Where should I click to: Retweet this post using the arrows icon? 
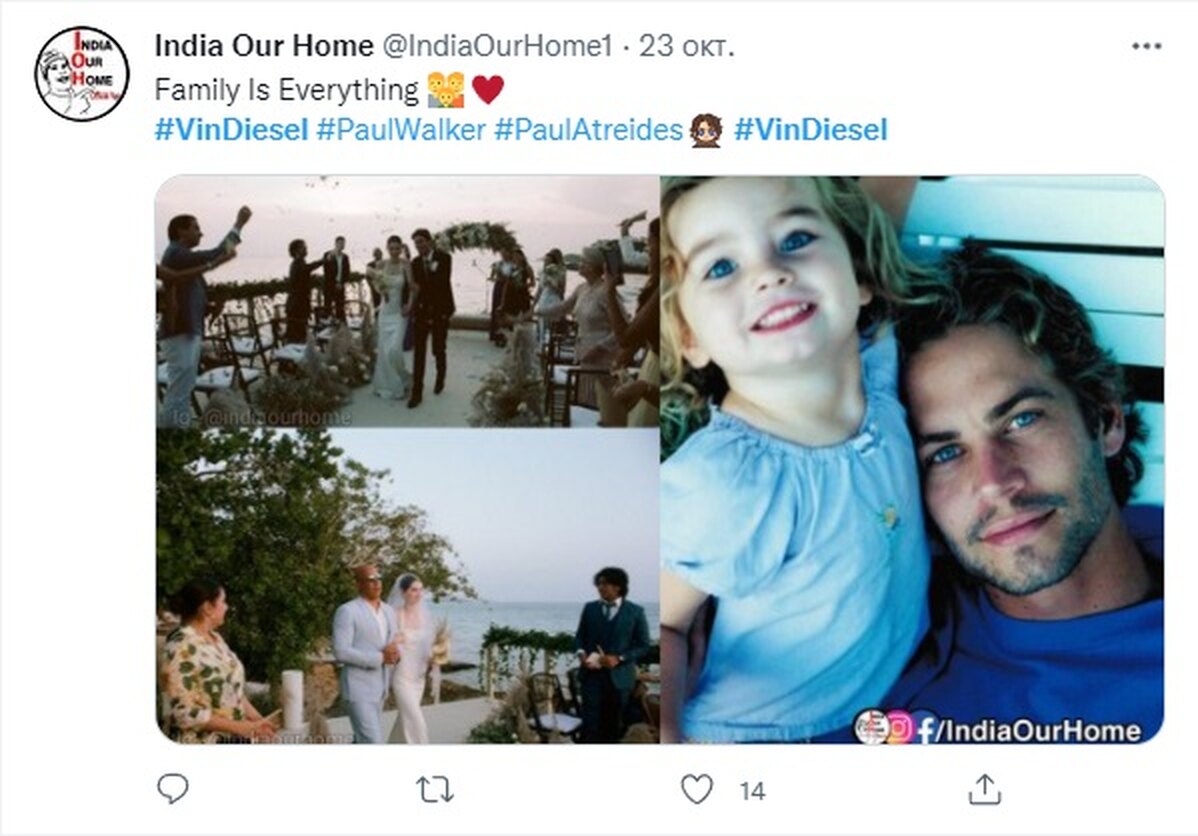[x=435, y=789]
